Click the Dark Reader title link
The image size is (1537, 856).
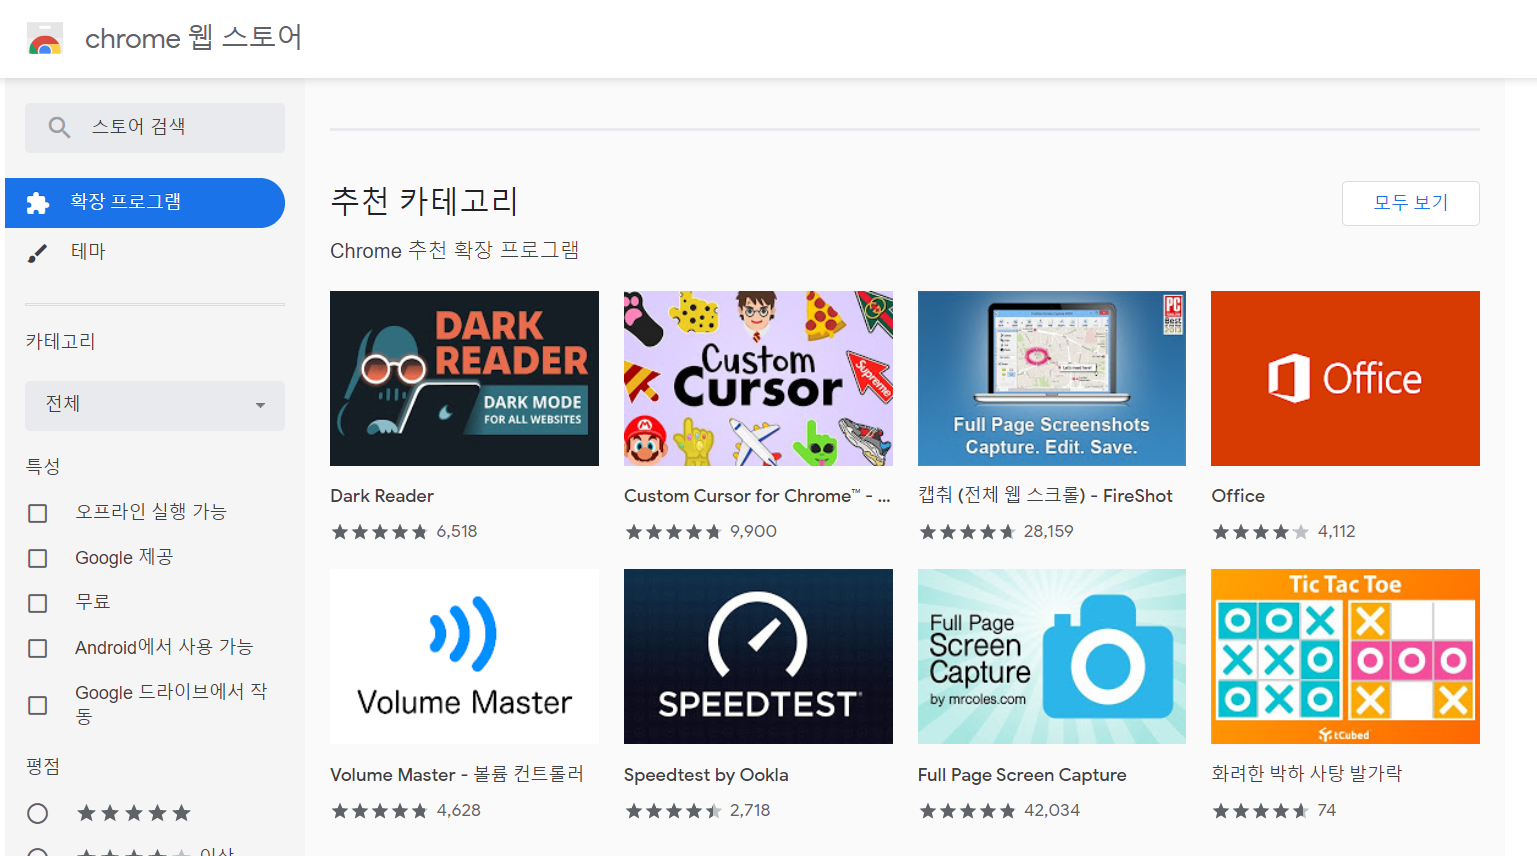coord(382,496)
